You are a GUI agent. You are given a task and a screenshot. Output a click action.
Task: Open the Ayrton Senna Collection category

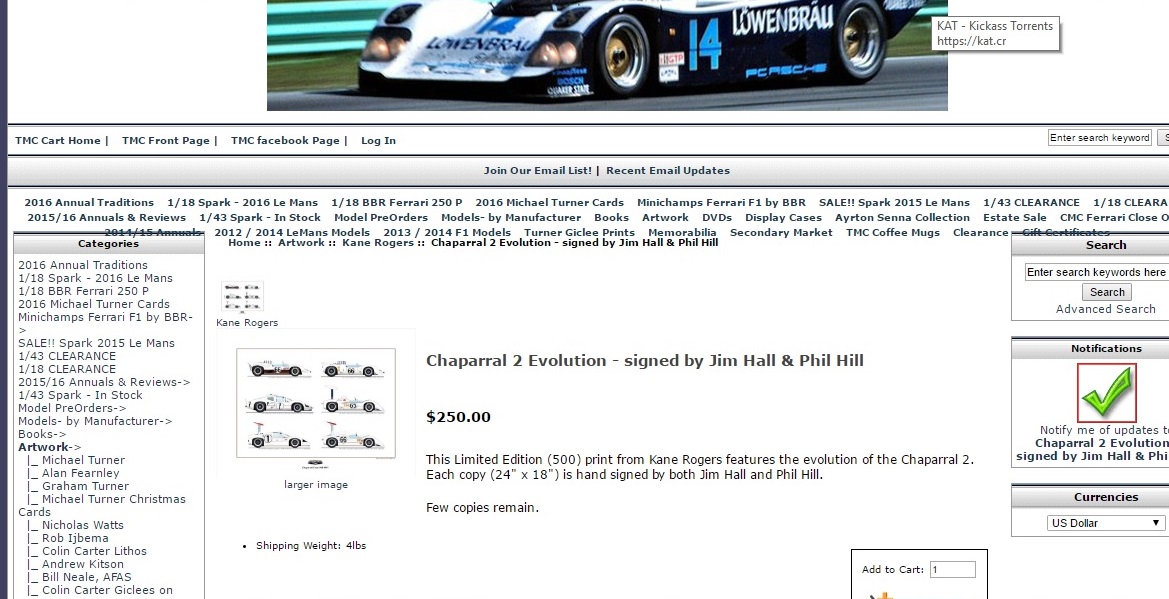[x=902, y=217]
